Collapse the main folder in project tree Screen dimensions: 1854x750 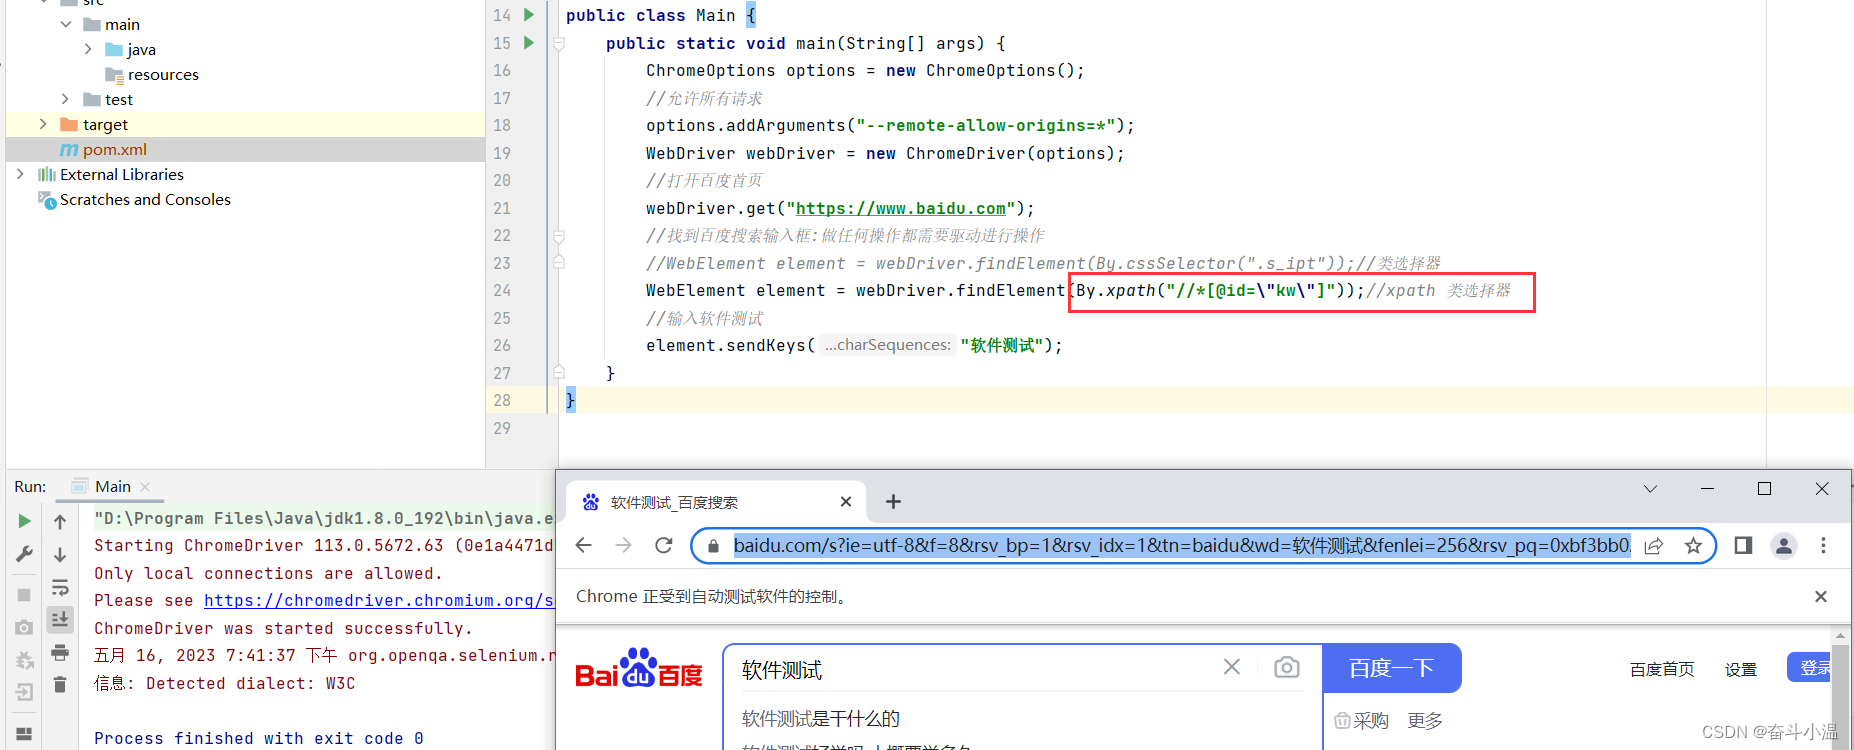[x=66, y=24]
